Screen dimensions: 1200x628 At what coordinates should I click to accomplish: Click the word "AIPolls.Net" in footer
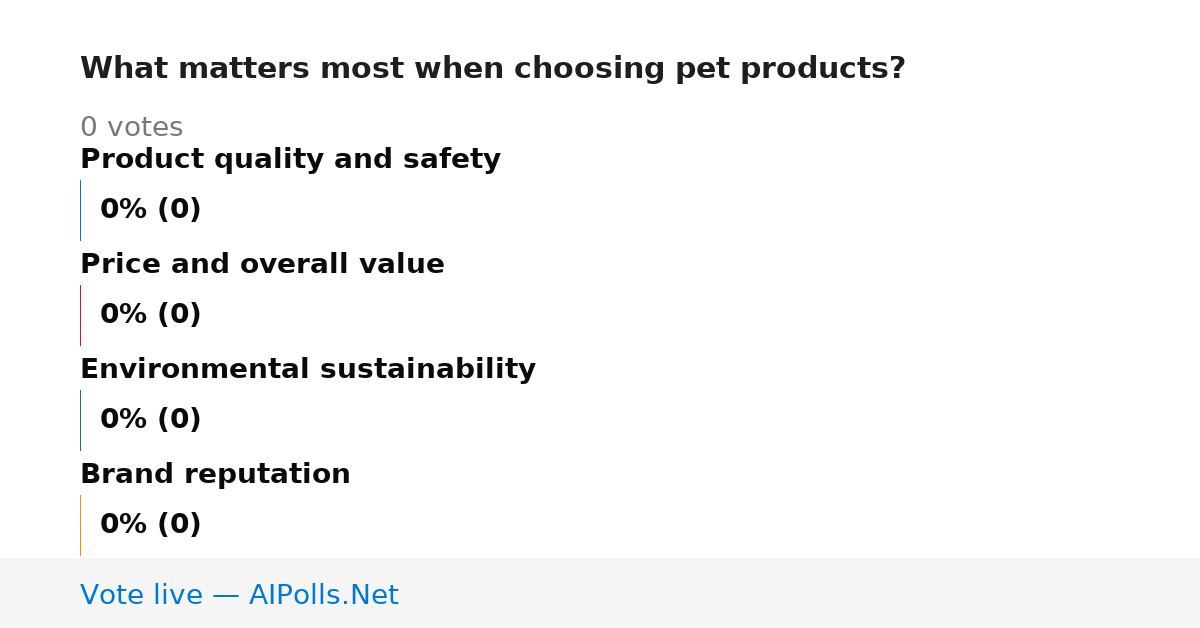coord(324,596)
